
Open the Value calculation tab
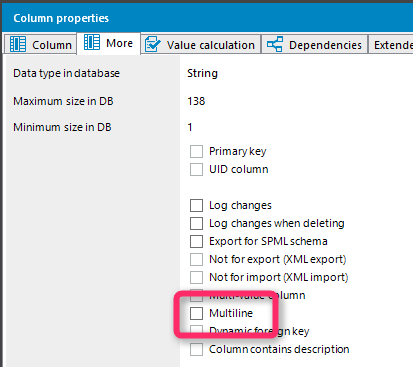[200, 44]
